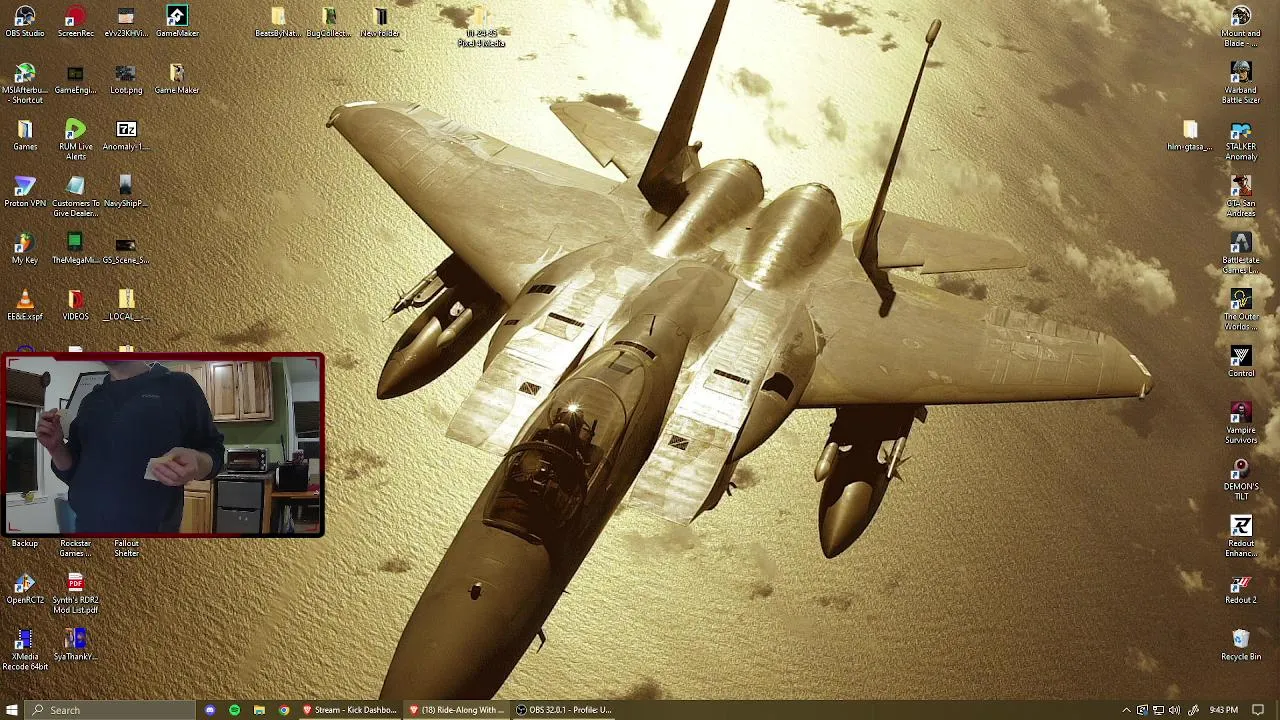Open the ScreenRec desktop shortcut
Viewport: 1280px width, 720px height.
pyautogui.click(x=75, y=22)
